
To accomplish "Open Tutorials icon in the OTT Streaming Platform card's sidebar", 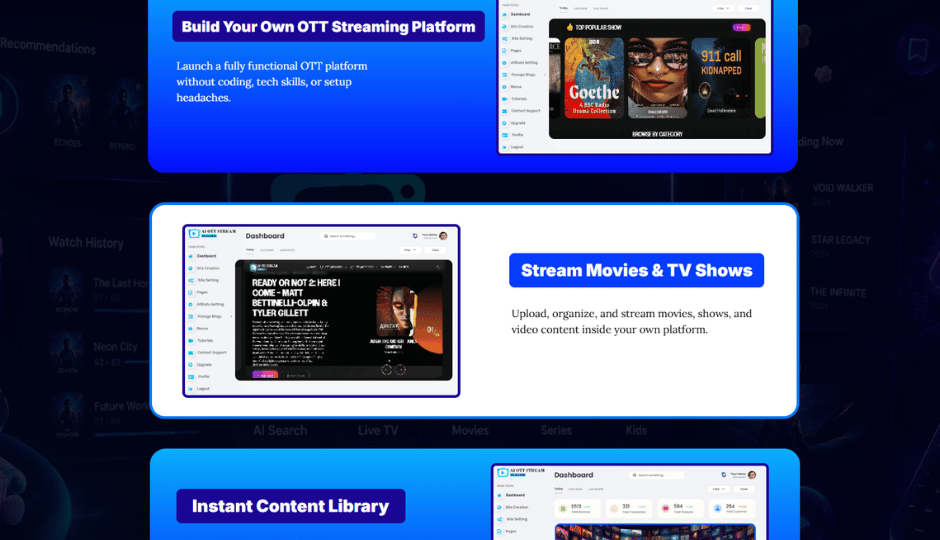I will (504, 99).
